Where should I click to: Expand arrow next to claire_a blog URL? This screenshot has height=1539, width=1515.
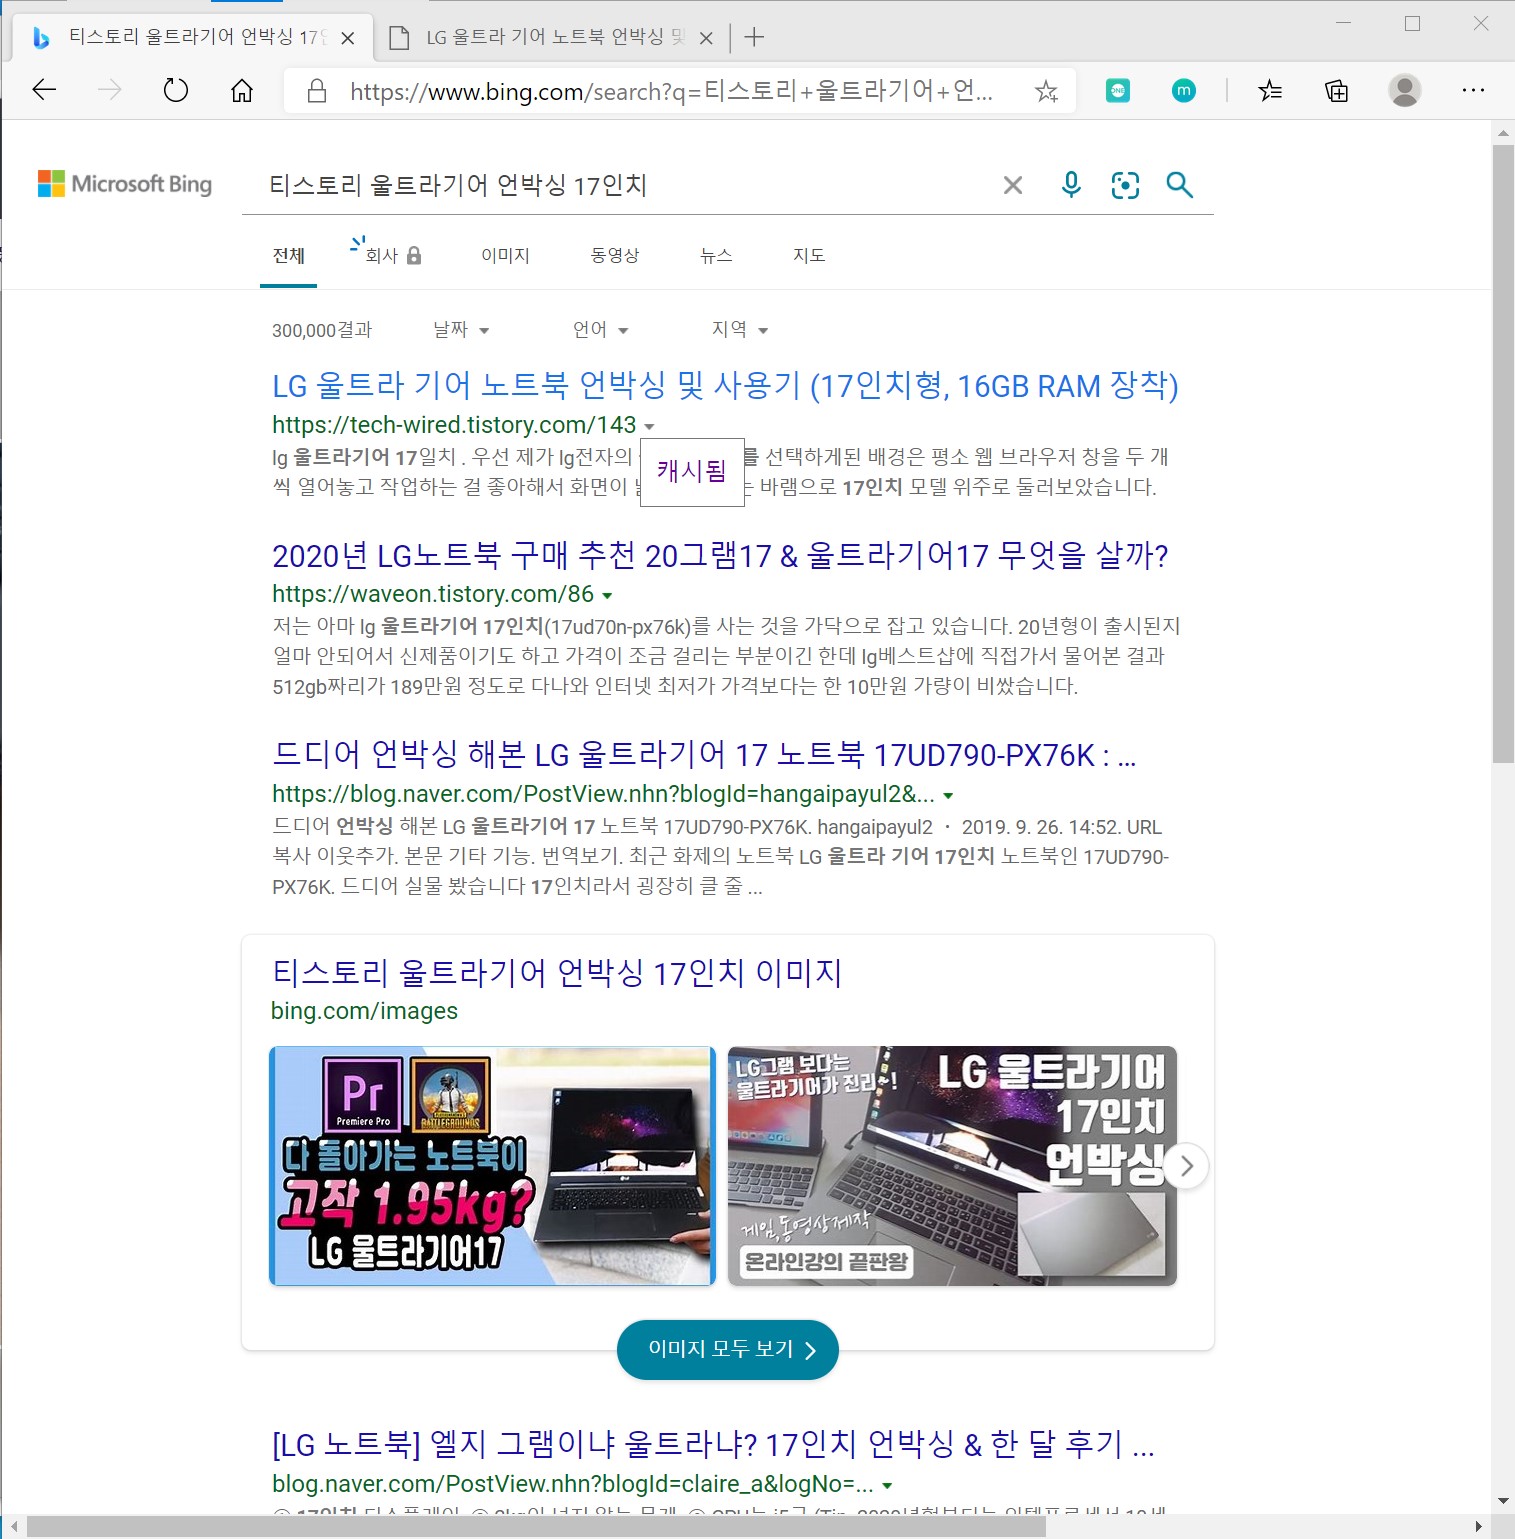coord(887,1486)
